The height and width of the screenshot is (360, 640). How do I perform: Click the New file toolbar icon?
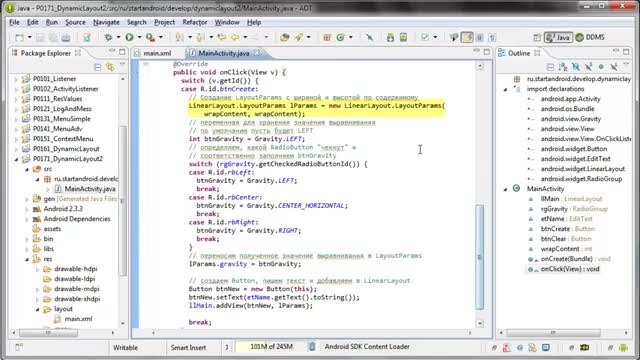pyautogui.click(x=19, y=38)
